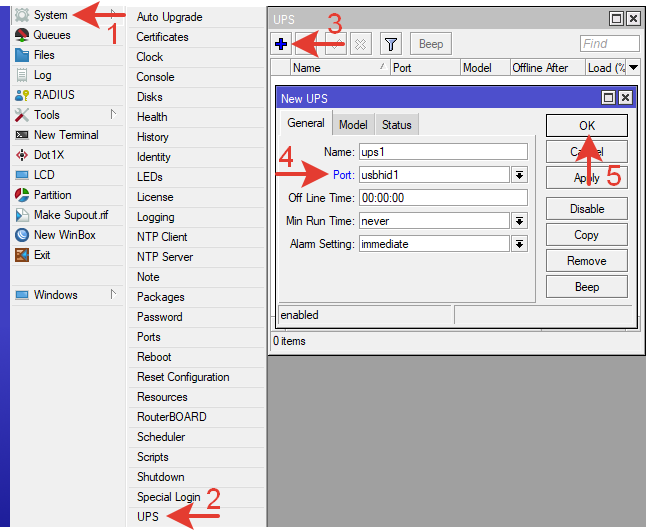
Task: Click the Disable button
Action: coord(587,209)
